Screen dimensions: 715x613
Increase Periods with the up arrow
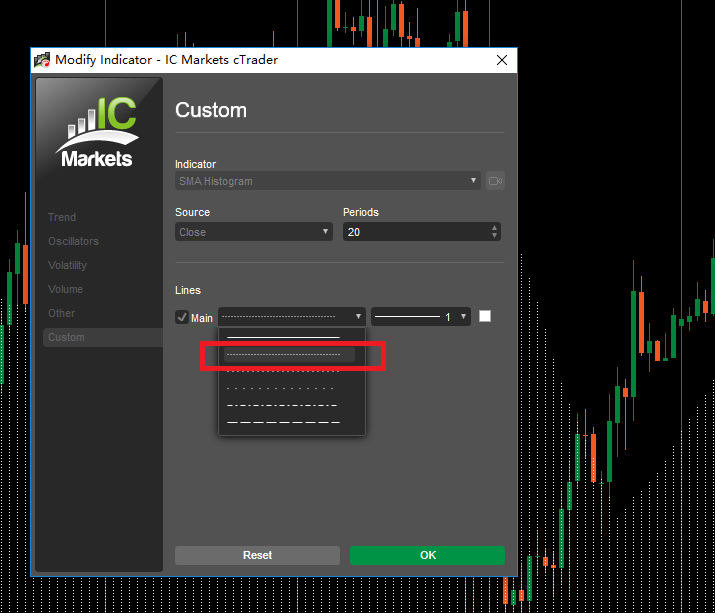pyautogui.click(x=494, y=228)
